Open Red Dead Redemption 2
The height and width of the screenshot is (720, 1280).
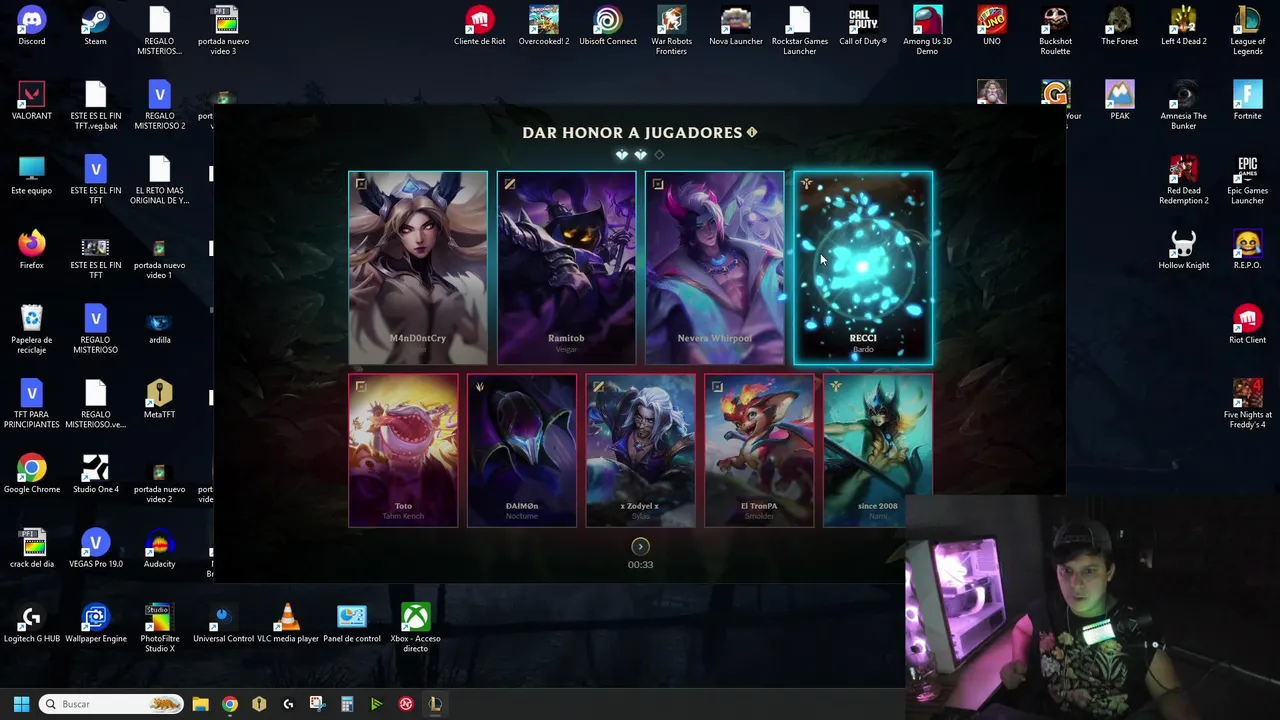pyautogui.click(x=1184, y=180)
